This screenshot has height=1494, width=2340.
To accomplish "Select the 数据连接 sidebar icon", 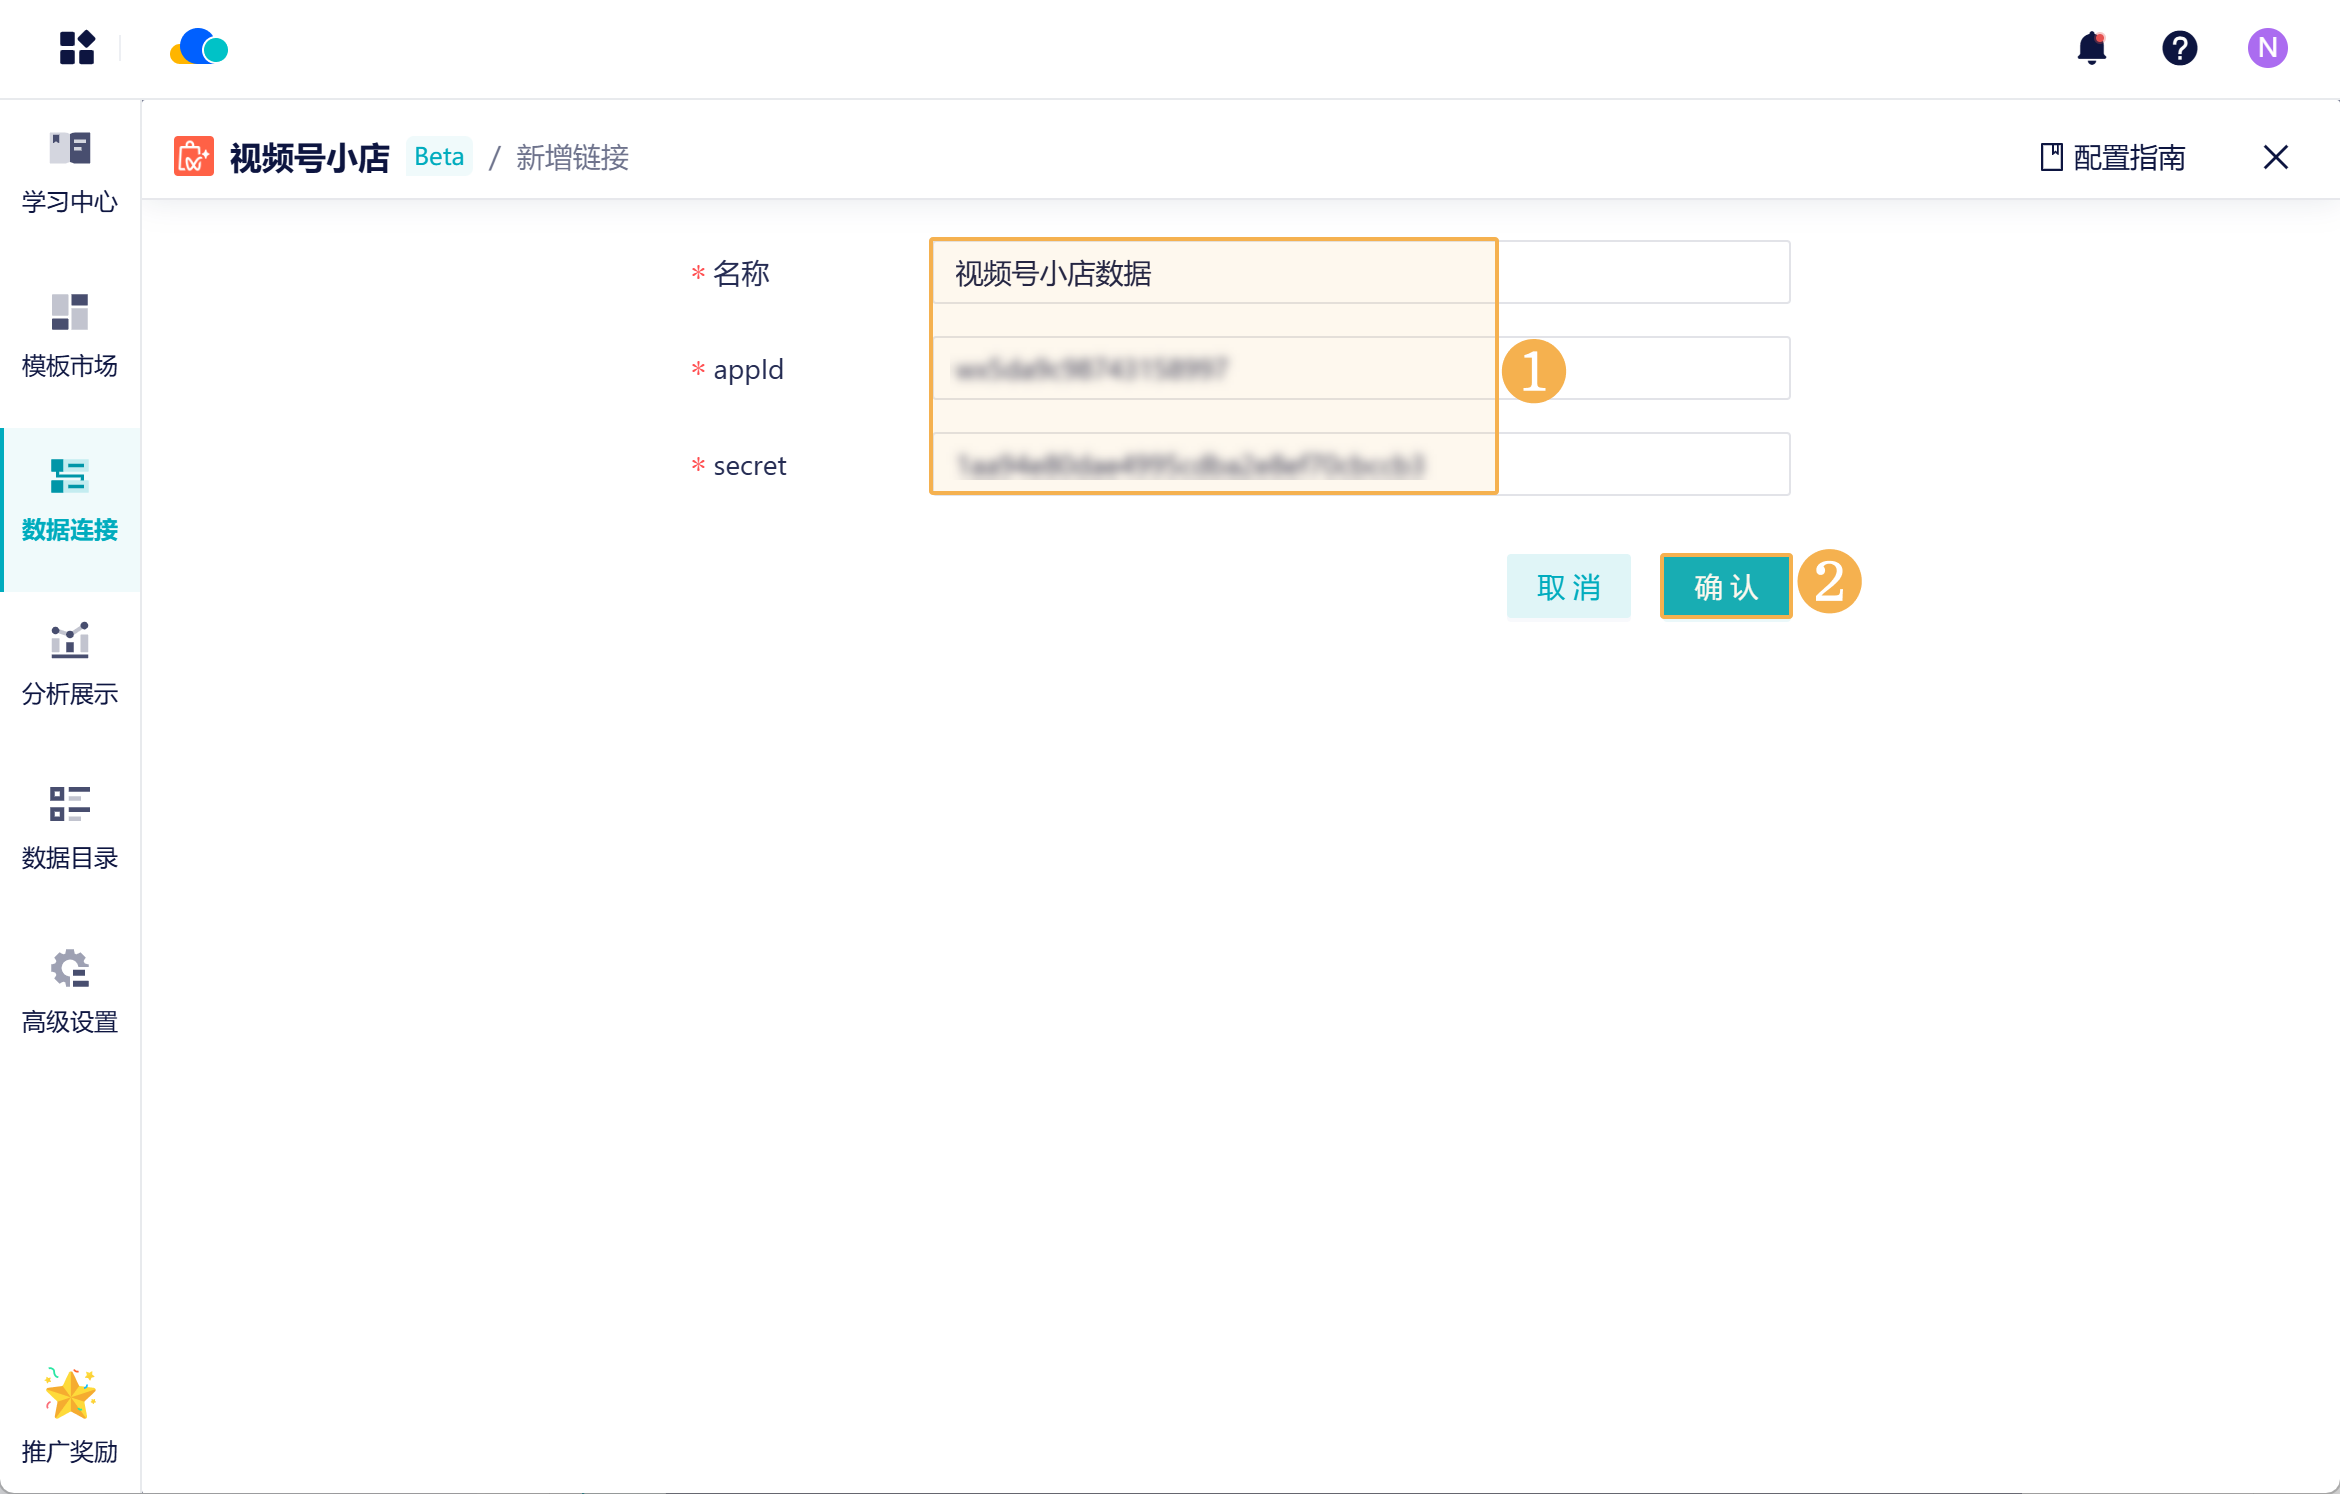I will pos(69,493).
